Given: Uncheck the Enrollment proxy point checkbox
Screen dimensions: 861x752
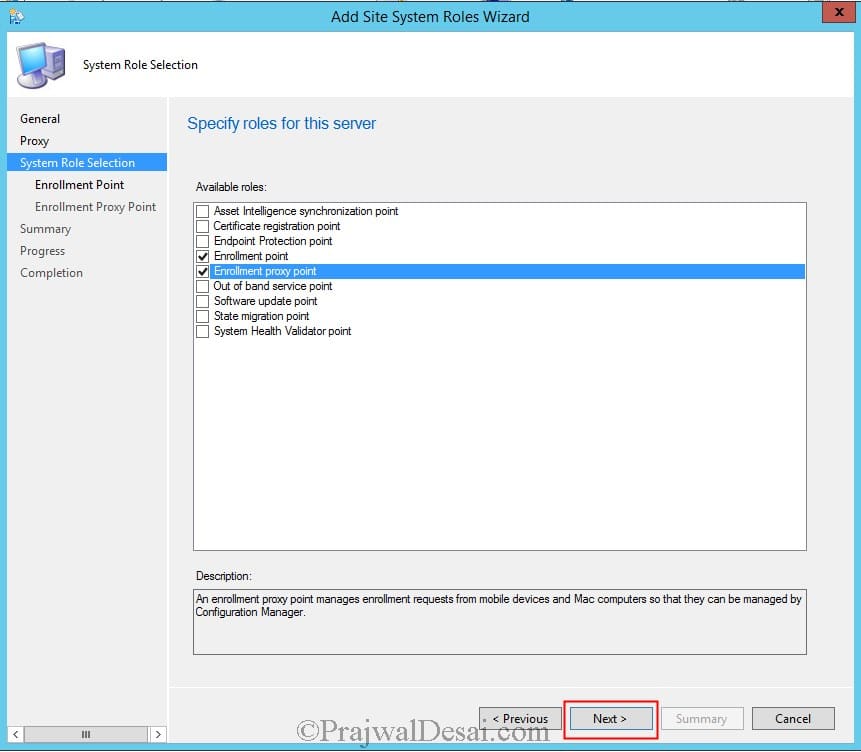Looking at the screenshot, I should 203,271.
